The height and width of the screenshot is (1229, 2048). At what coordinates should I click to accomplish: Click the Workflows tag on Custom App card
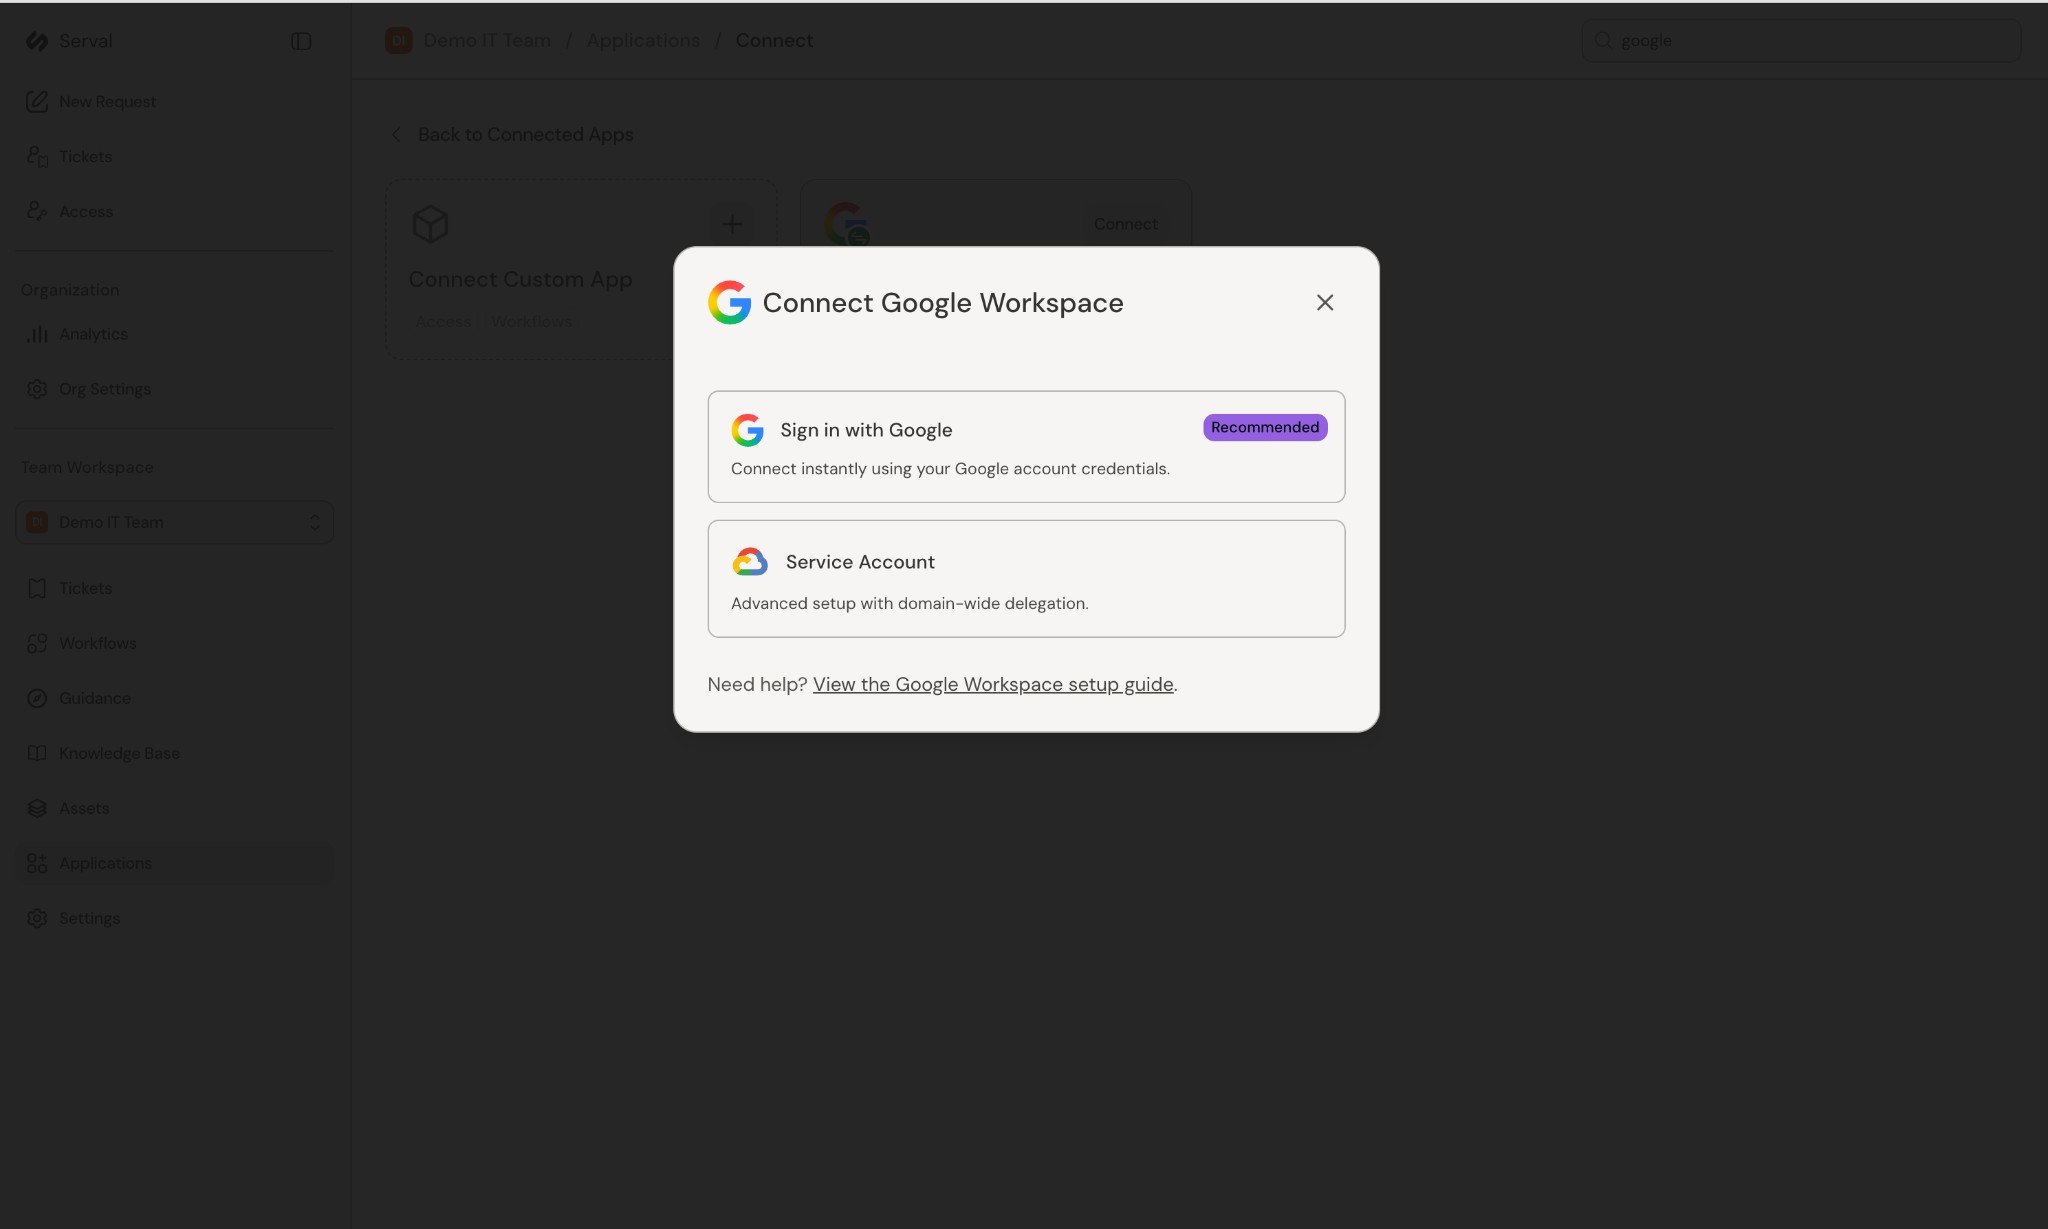531,321
